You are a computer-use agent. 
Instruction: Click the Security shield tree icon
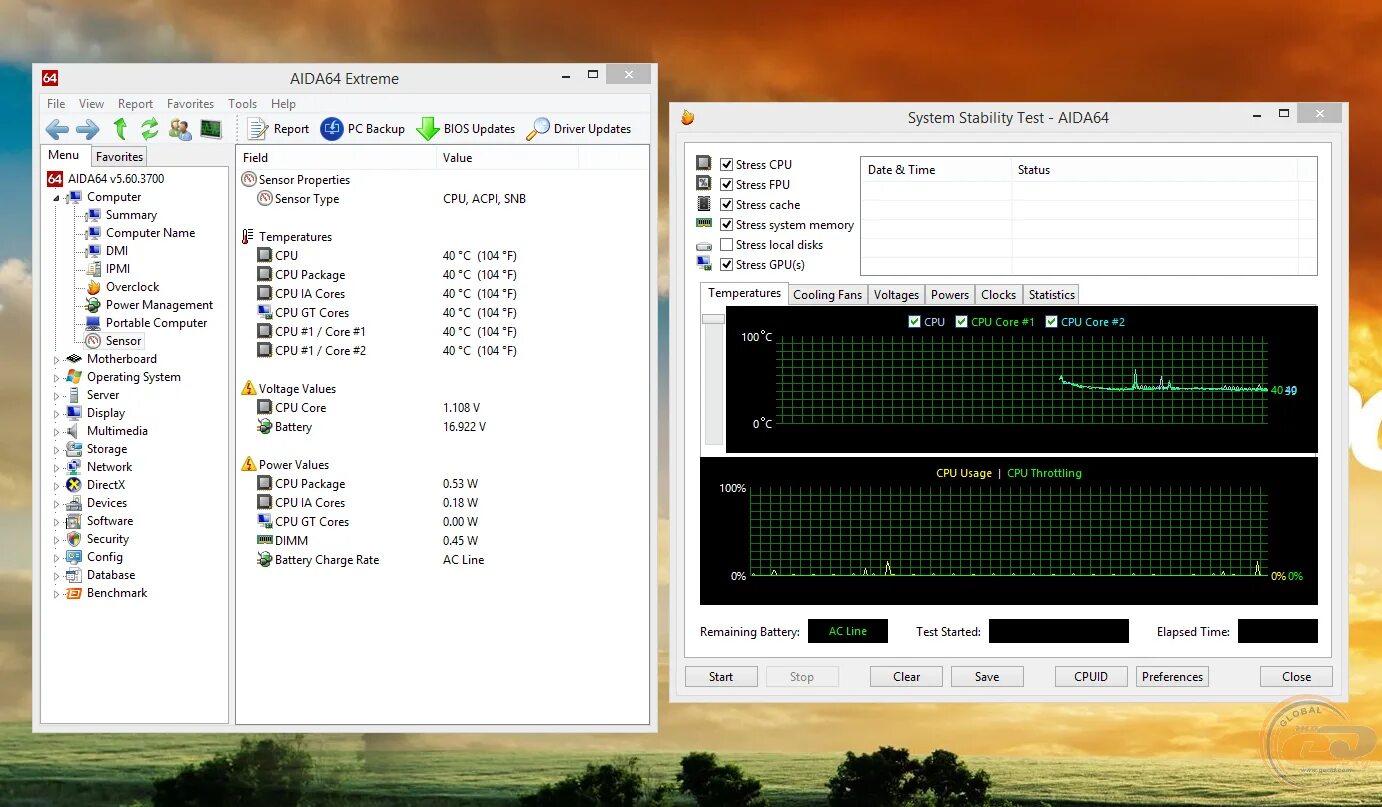click(73, 539)
